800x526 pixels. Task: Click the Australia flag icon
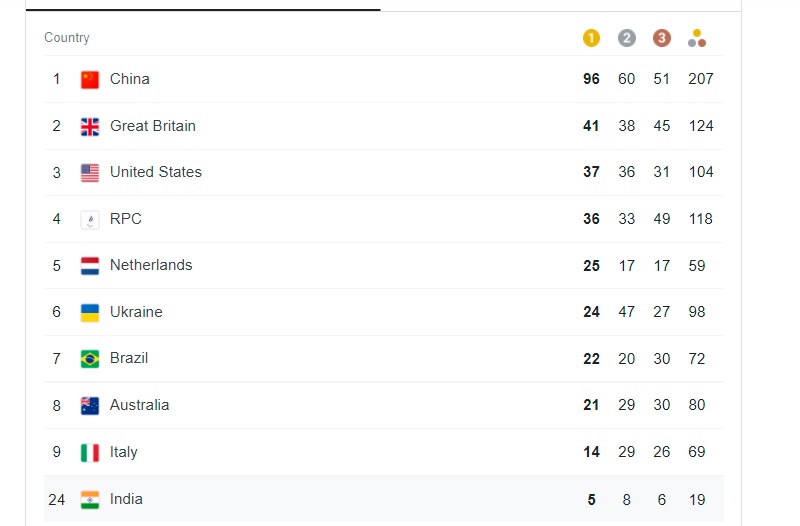click(x=90, y=405)
